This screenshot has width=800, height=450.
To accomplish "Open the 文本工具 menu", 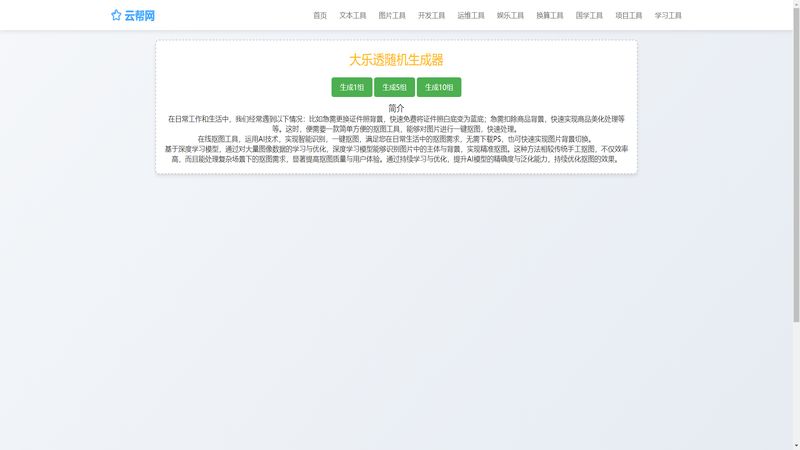I will (x=353, y=16).
